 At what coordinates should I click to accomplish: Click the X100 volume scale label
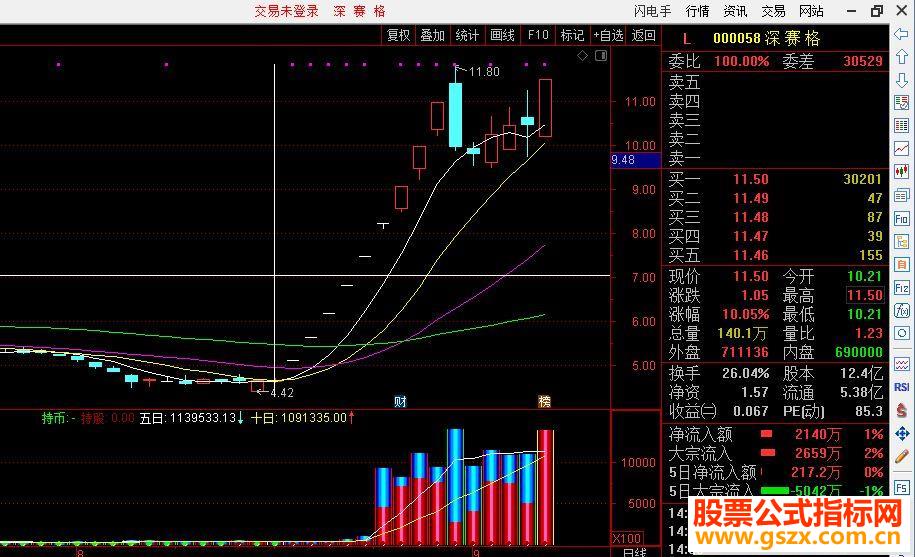(627, 538)
